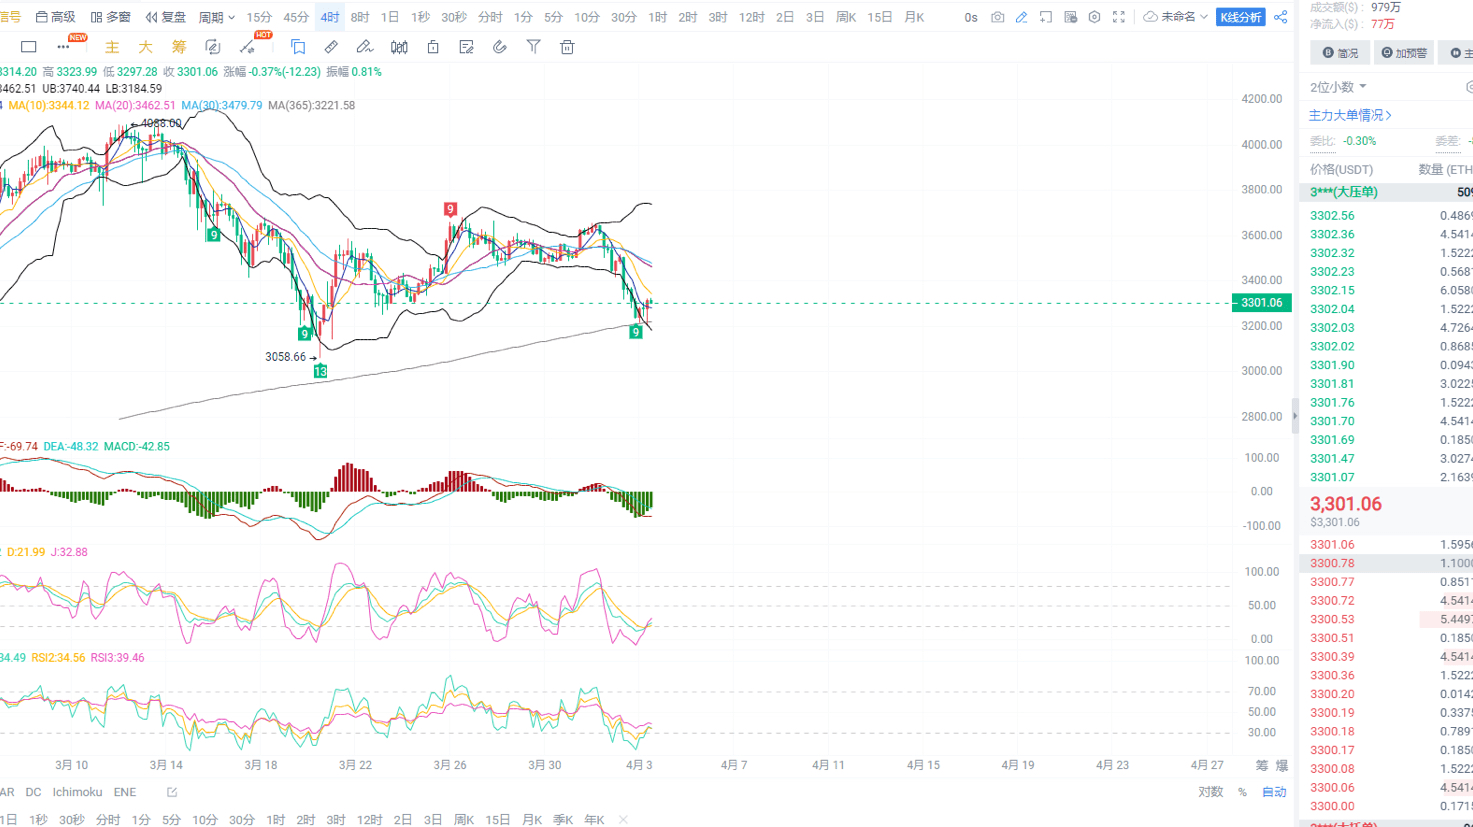This screenshot has width=1473, height=827.
Task: Toggle 多窗 multi-window mode
Action: tap(110, 17)
